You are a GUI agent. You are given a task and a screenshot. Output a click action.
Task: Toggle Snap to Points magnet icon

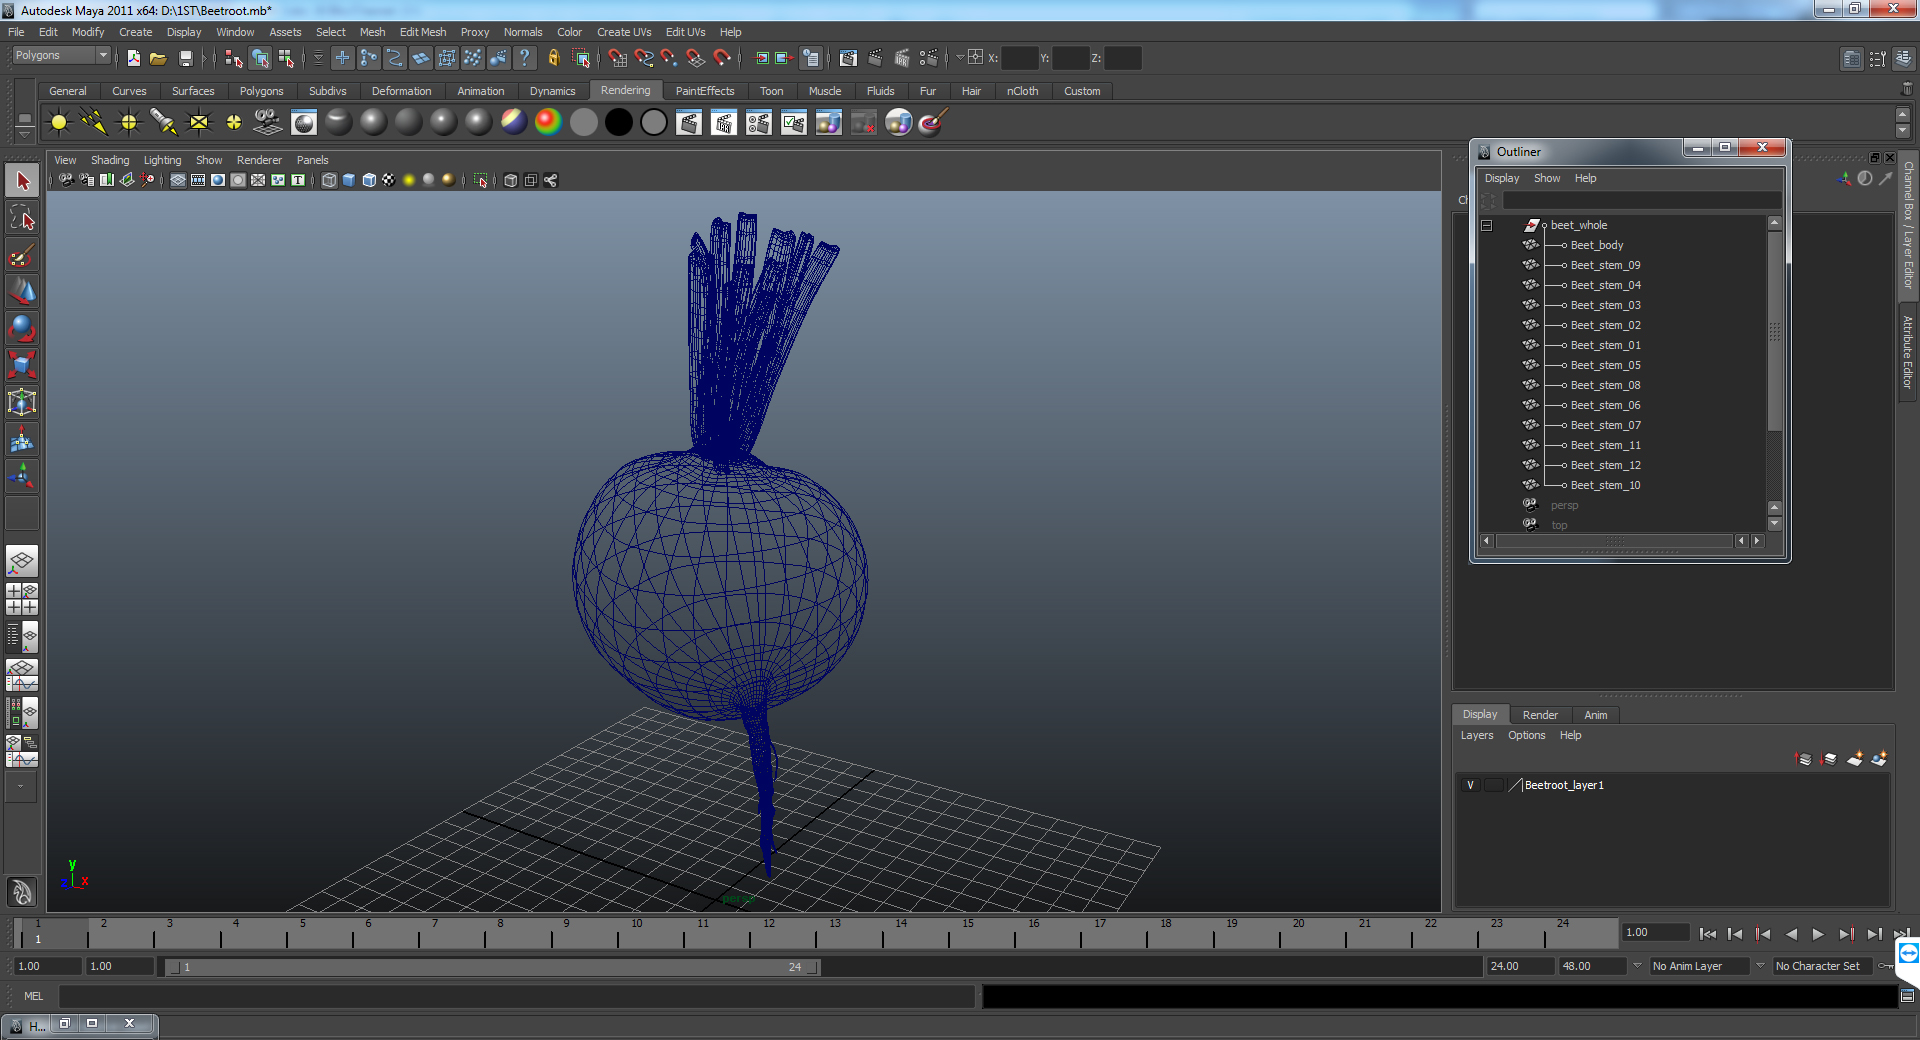tap(670, 59)
